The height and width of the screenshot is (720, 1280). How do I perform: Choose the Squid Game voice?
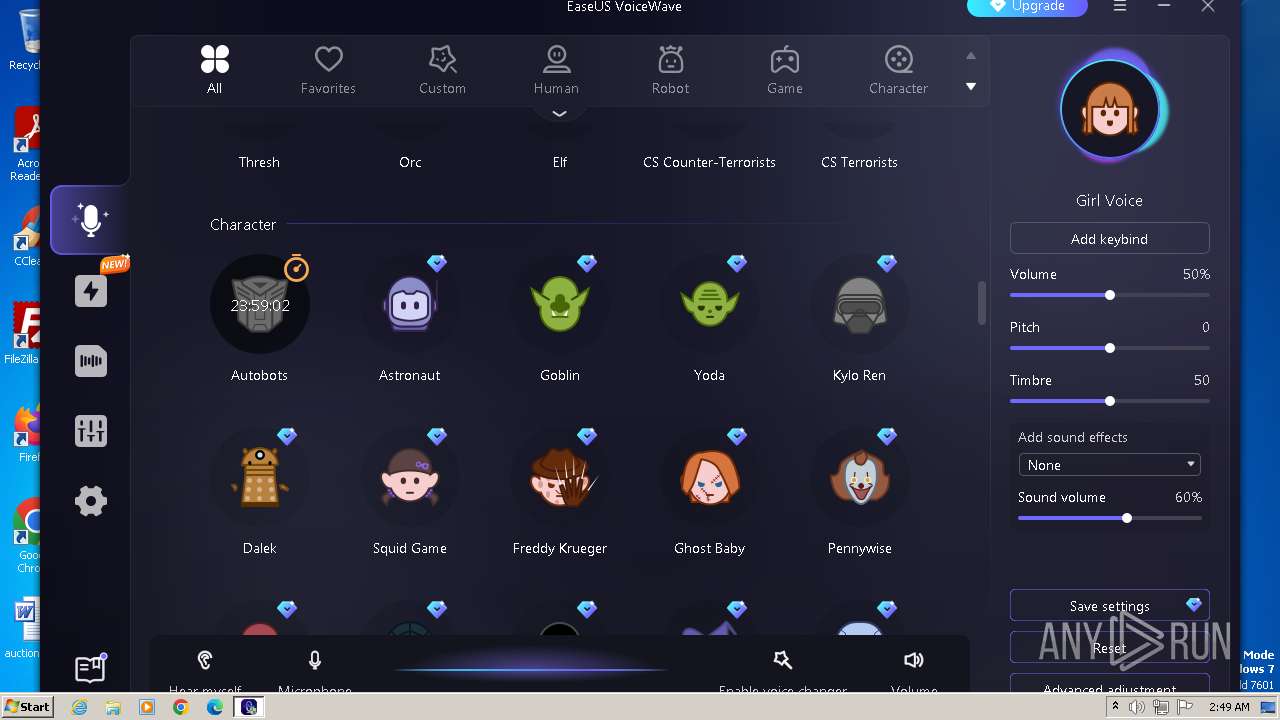[409, 477]
